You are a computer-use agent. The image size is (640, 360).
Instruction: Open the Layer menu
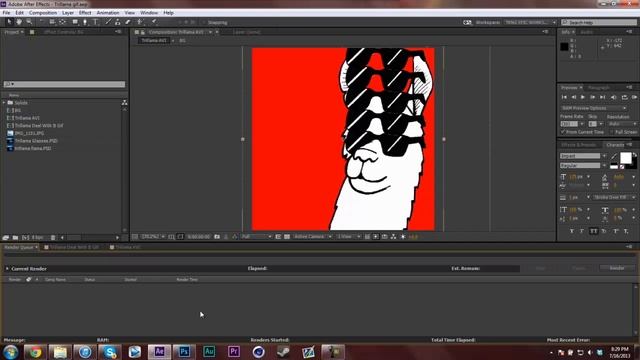[x=68, y=13]
